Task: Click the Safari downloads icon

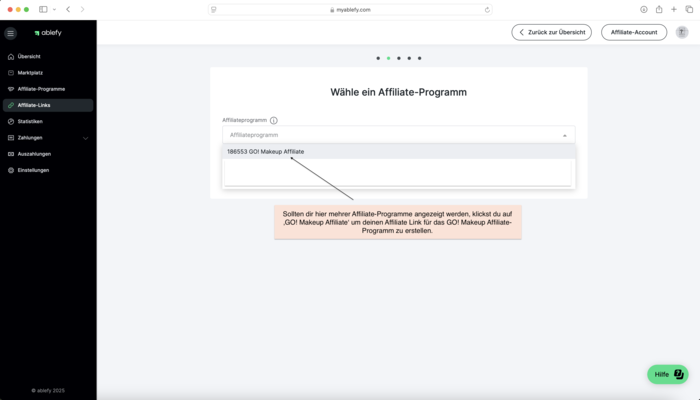Action: (644, 9)
